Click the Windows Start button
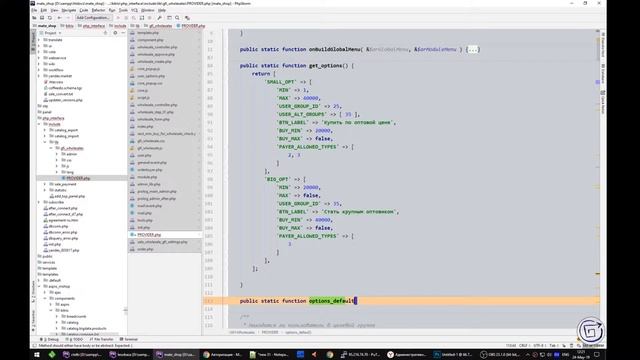The height and width of the screenshot is (360, 640). (37, 355)
